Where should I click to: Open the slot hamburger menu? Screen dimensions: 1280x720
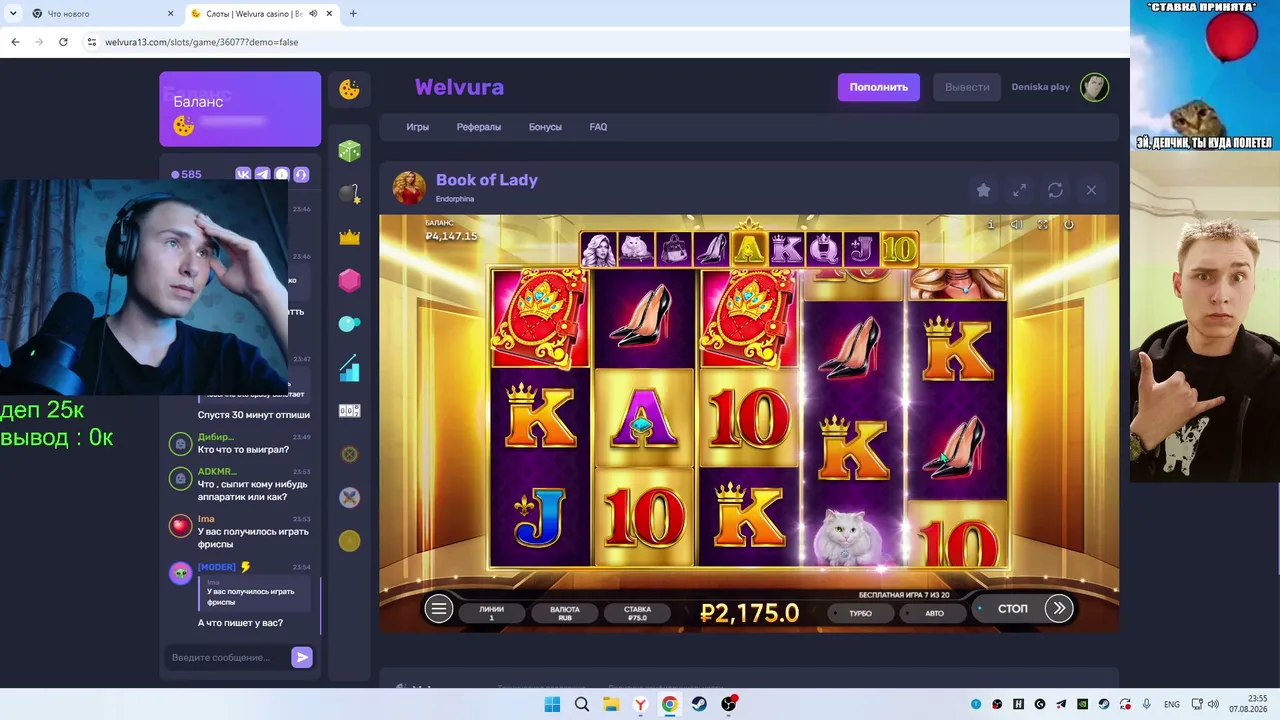click(x=438, y=608)
